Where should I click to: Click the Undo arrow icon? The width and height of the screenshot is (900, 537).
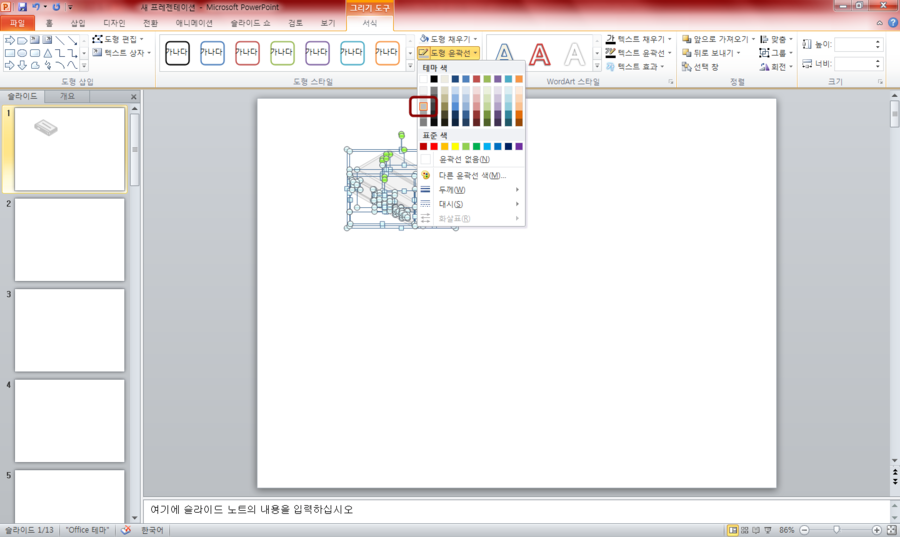36,7
